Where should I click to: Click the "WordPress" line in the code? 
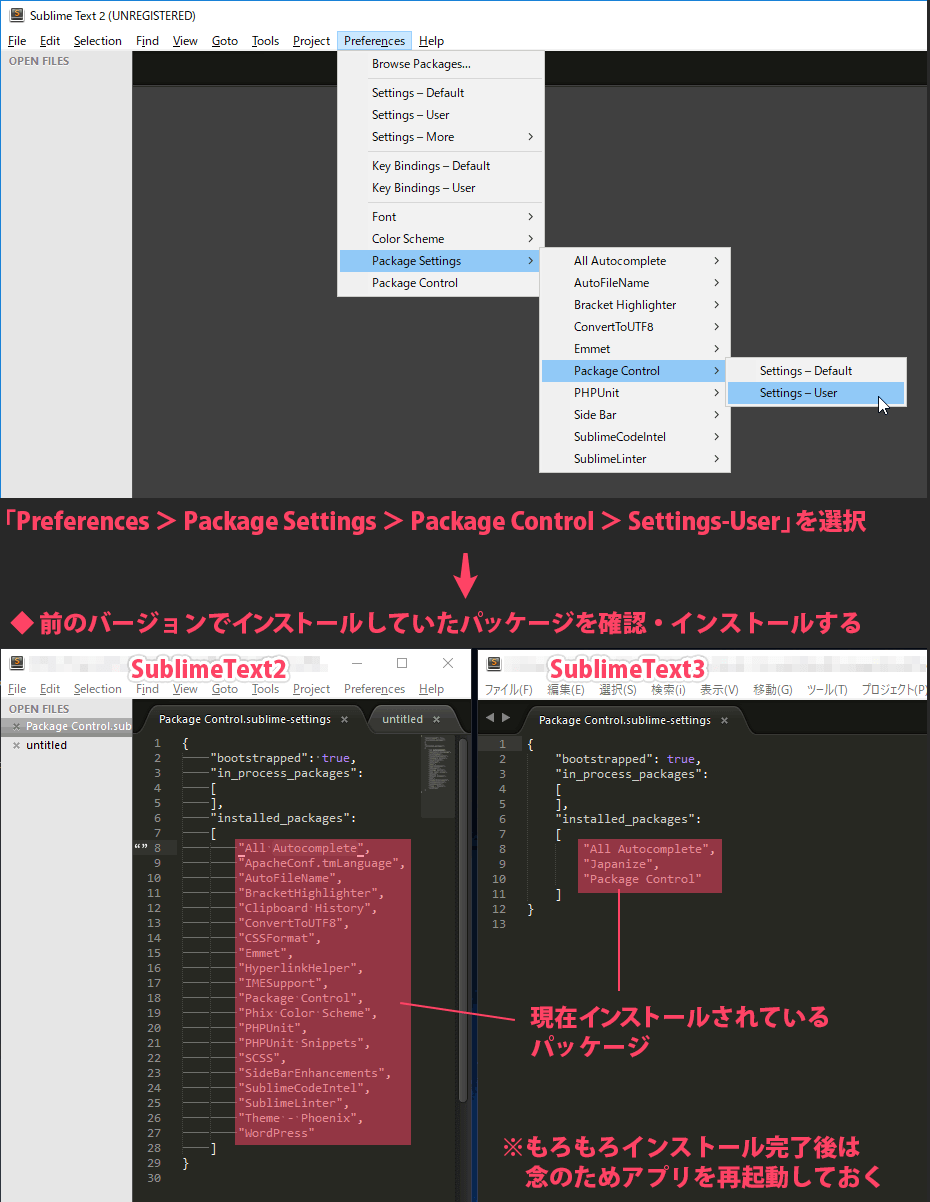click(x=277, y=1133)
